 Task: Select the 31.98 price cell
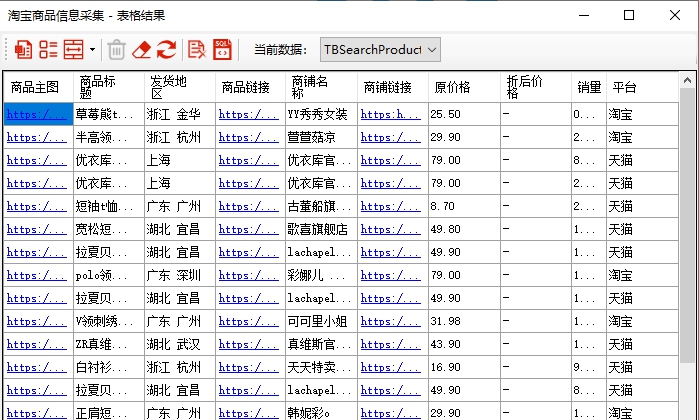tap(465, 321)
